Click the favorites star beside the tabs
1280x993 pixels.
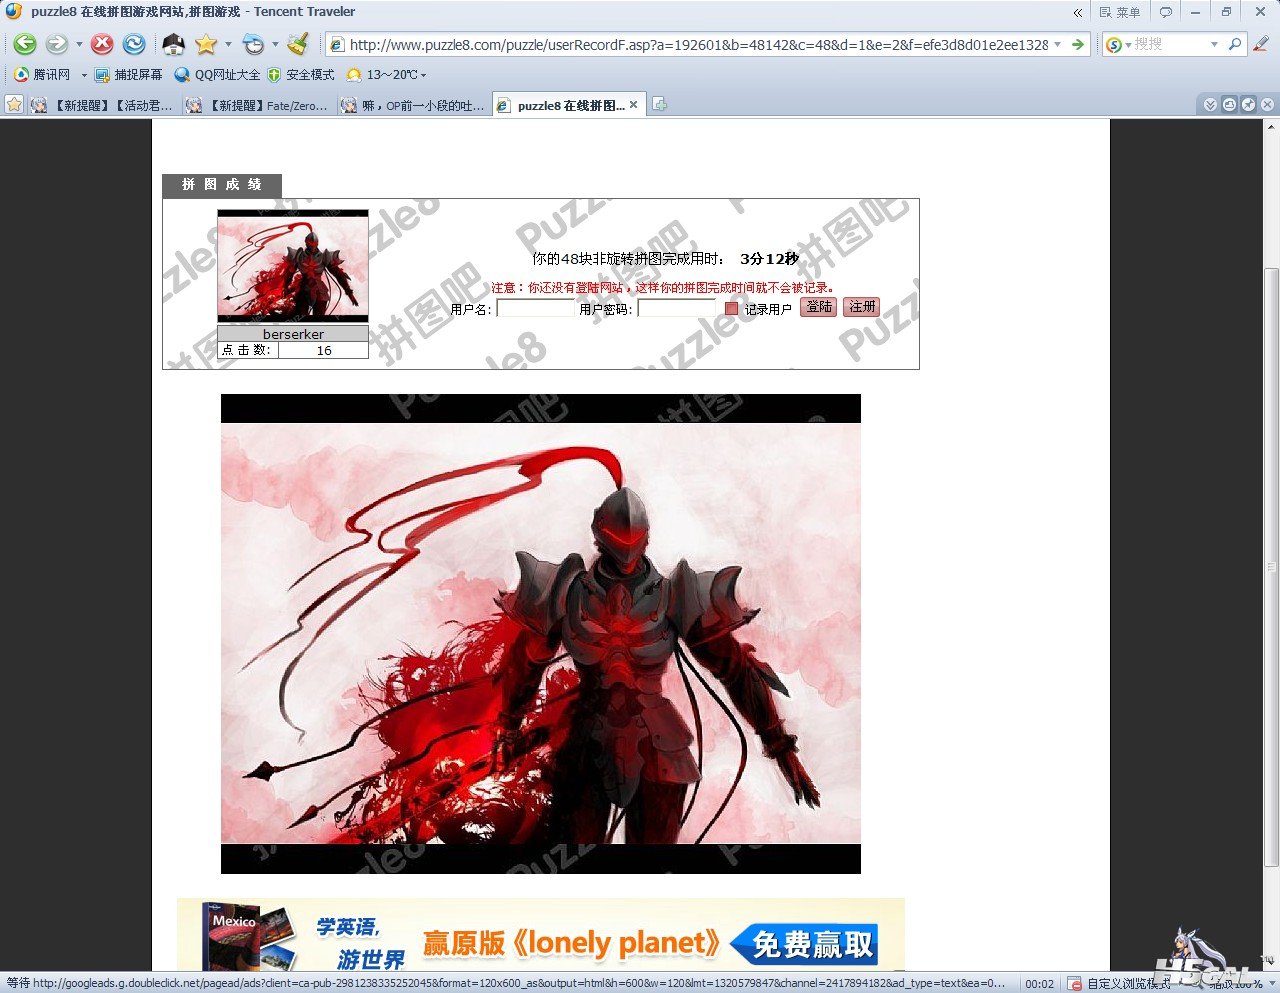[13, 104]
